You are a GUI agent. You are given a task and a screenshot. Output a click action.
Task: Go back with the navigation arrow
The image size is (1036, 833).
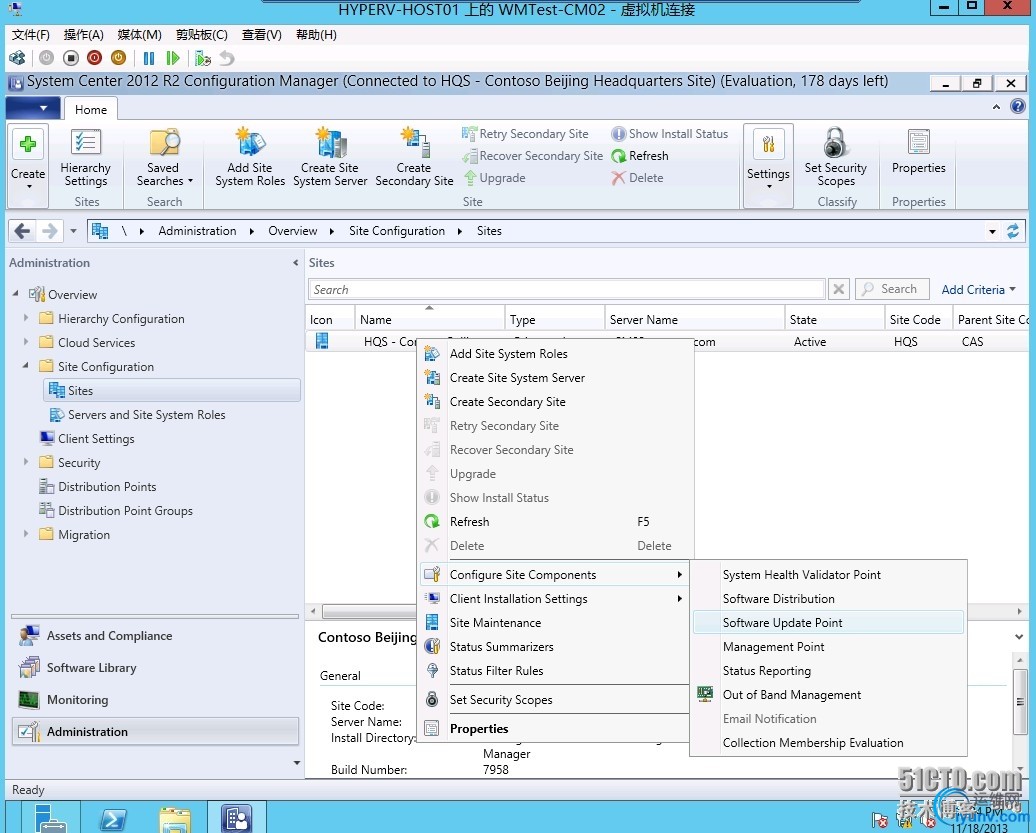[x=22, y=231]
